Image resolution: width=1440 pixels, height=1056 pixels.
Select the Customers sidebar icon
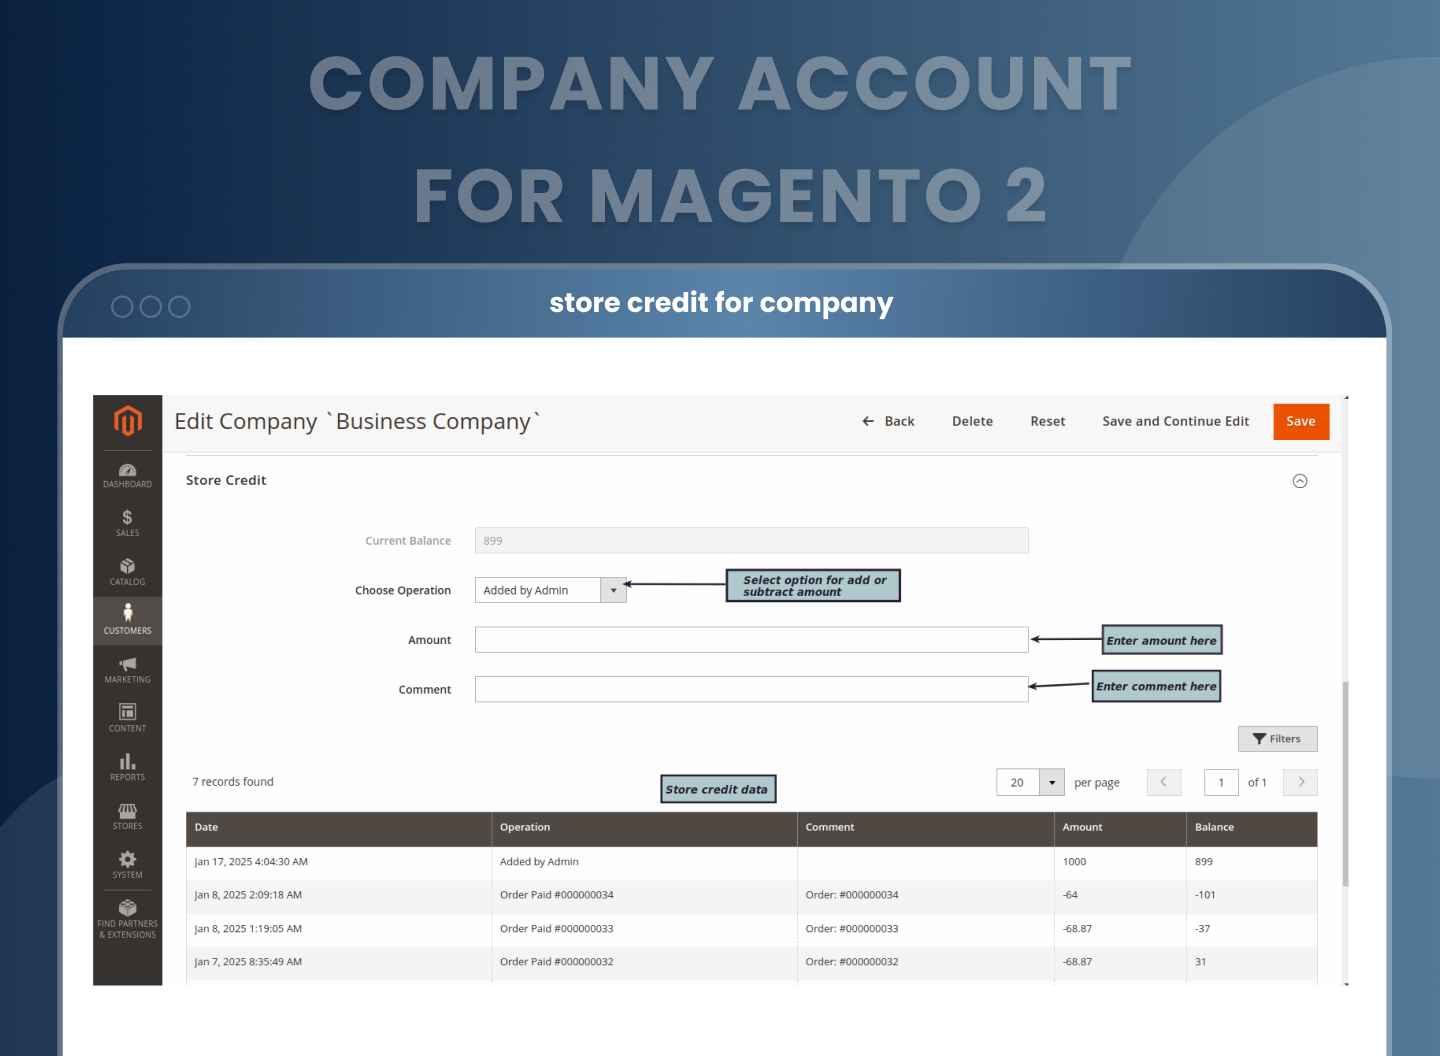(x=127, y=620)
